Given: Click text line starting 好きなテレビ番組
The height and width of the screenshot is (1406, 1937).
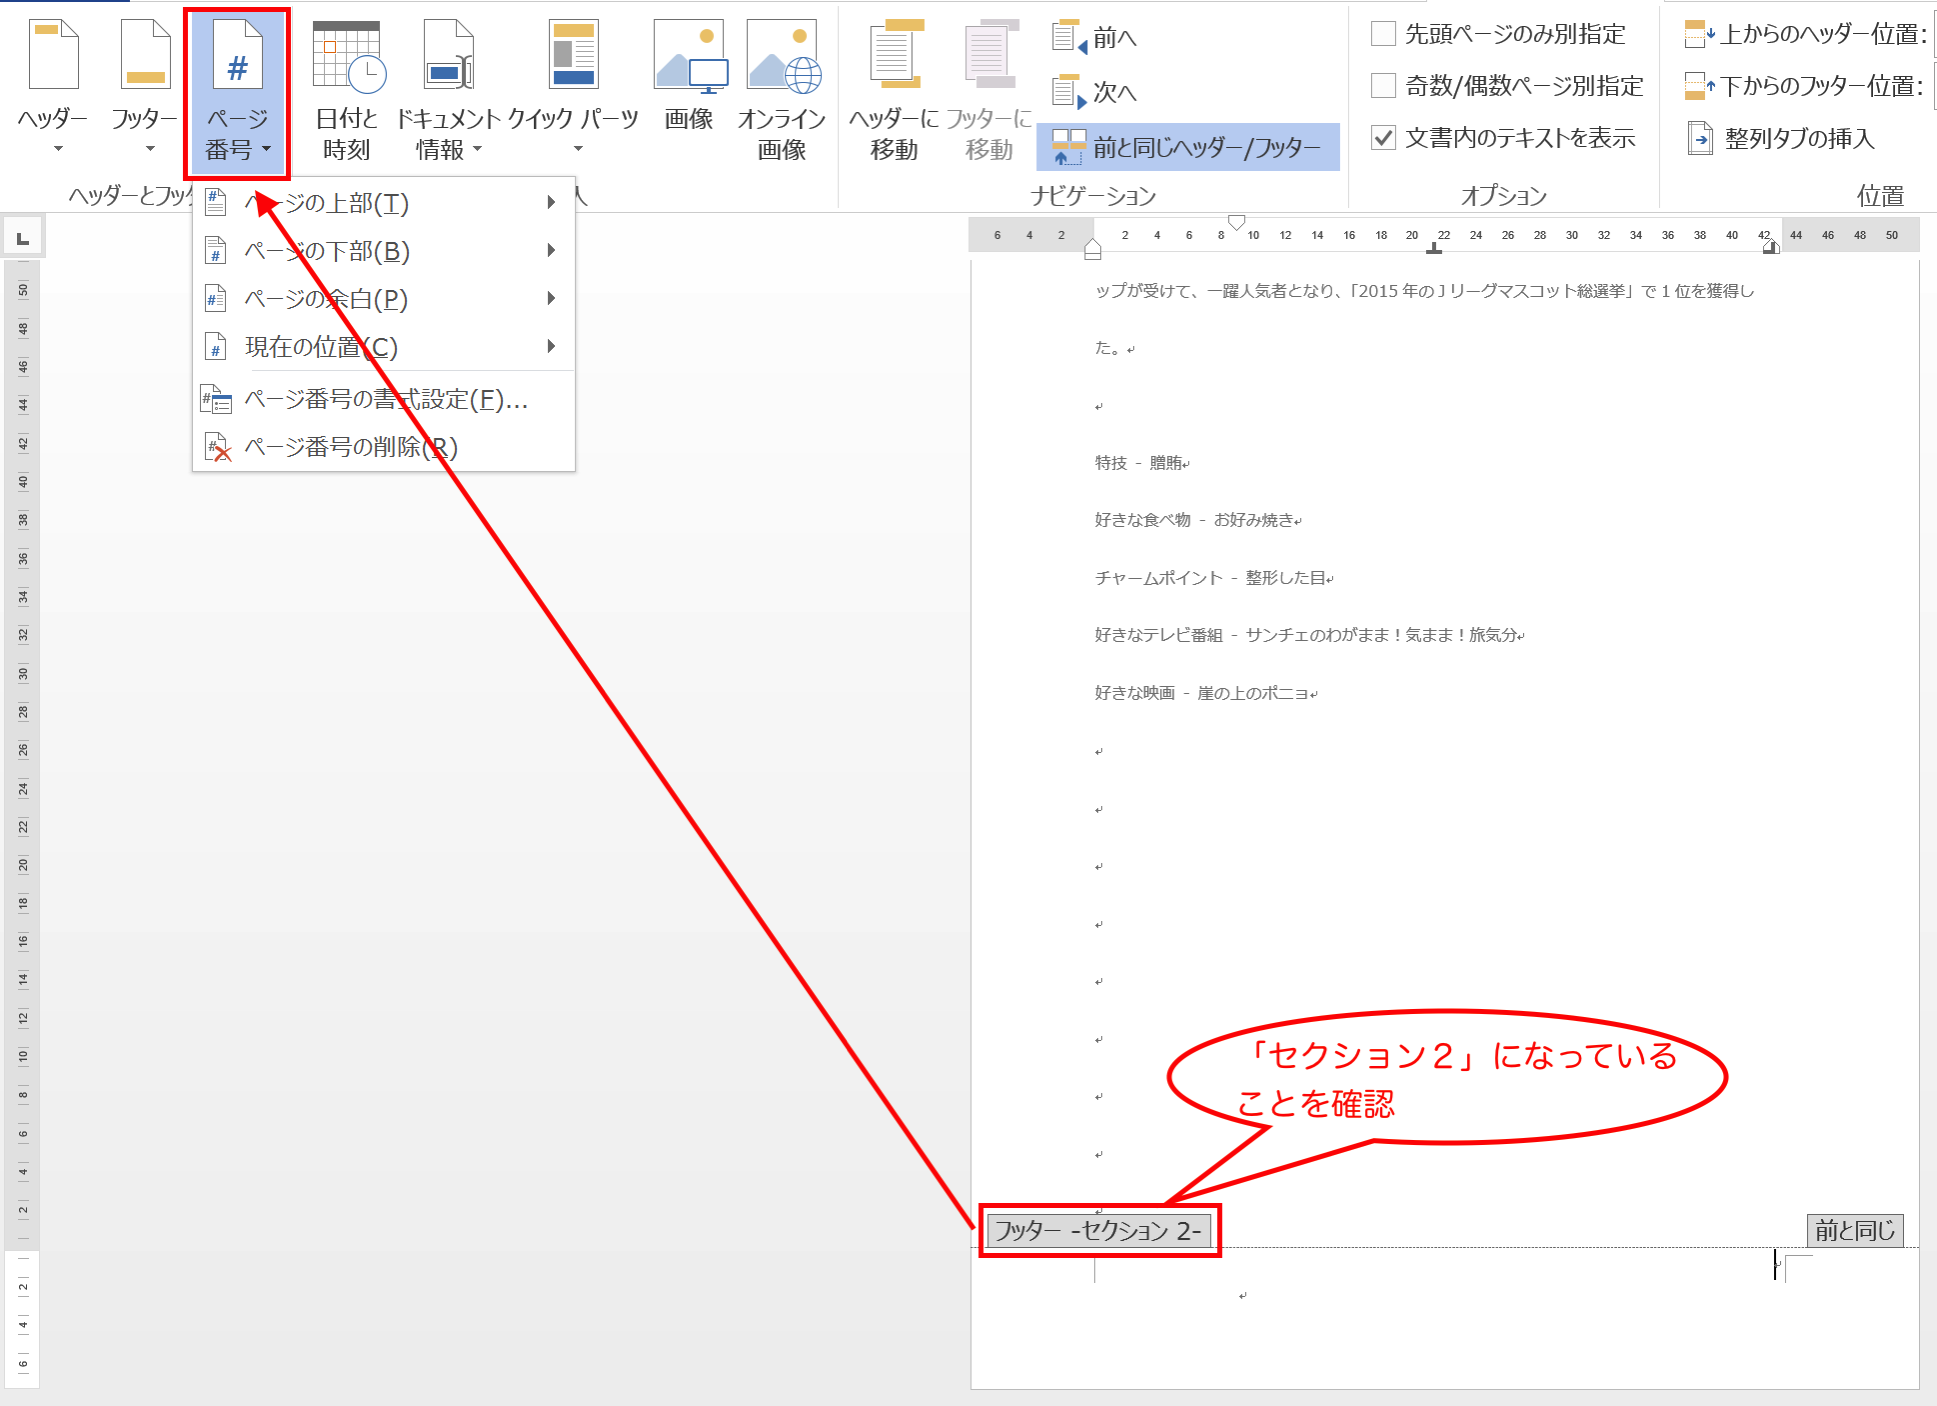Looking at the screenshot, I should click(1308, 635).
